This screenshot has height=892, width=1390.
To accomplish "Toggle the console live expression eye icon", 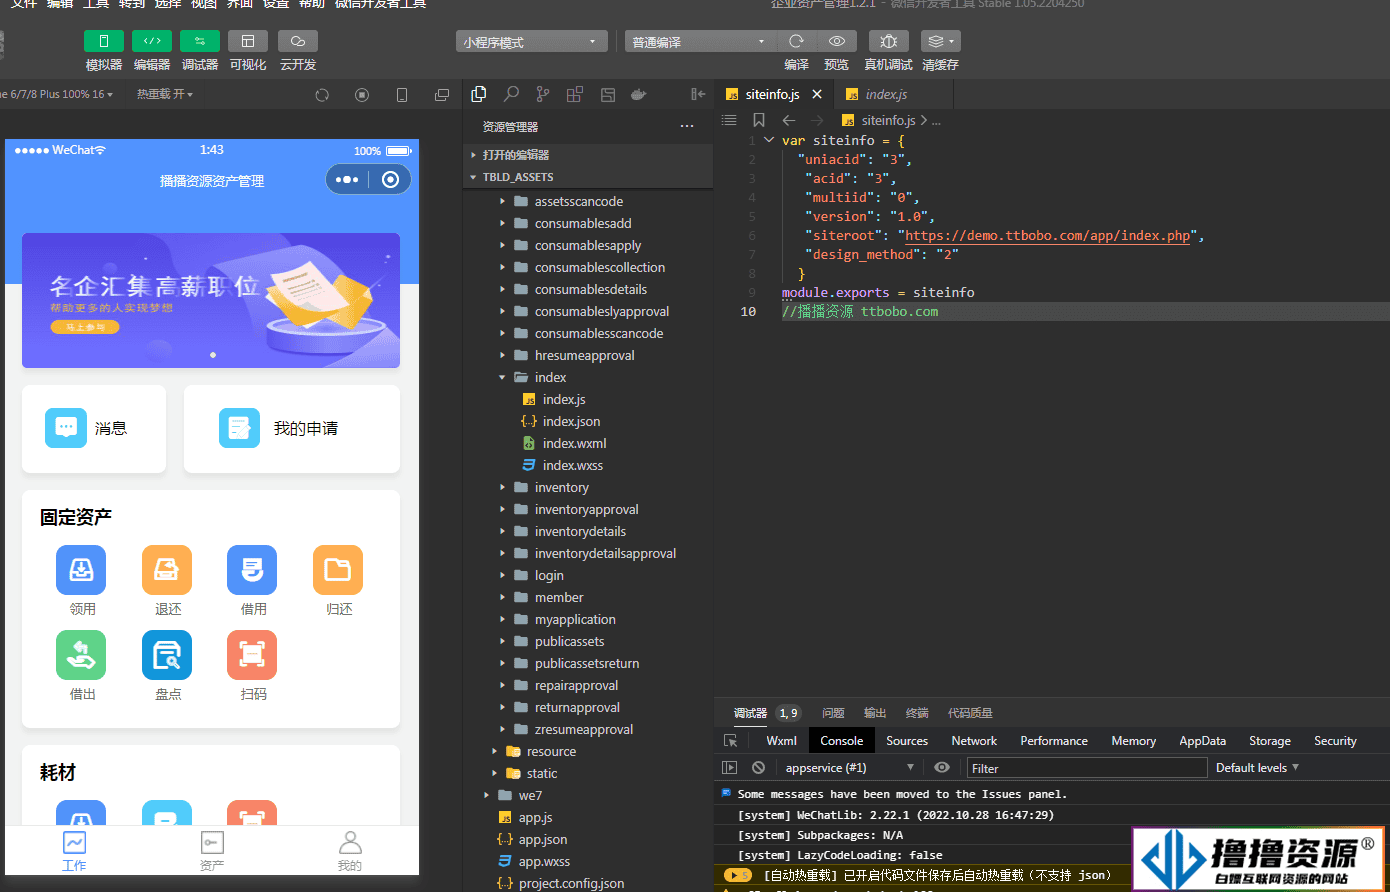I will click(x=942, y=768).
